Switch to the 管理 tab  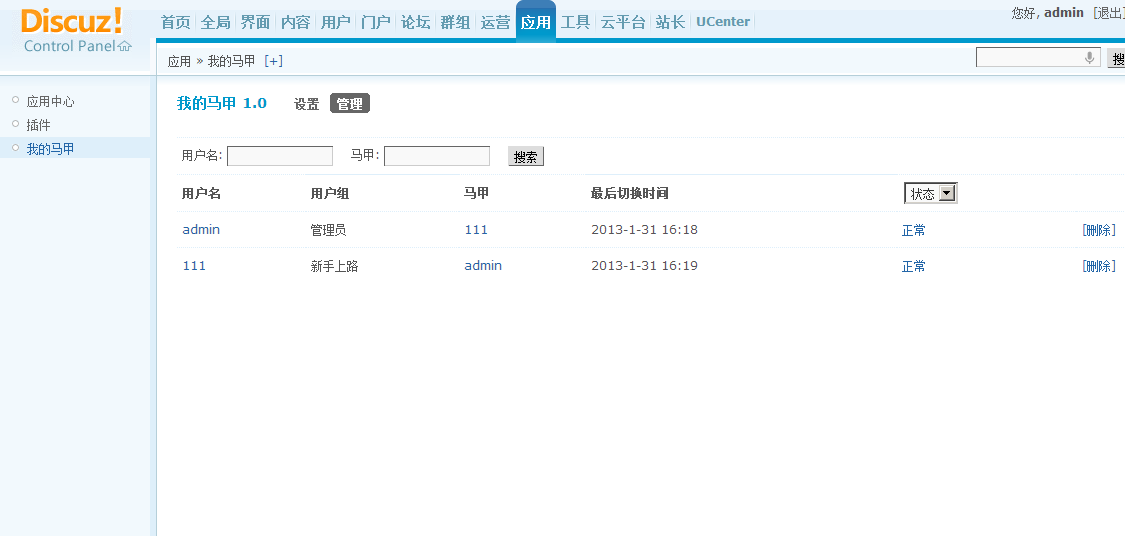point(349,103)
